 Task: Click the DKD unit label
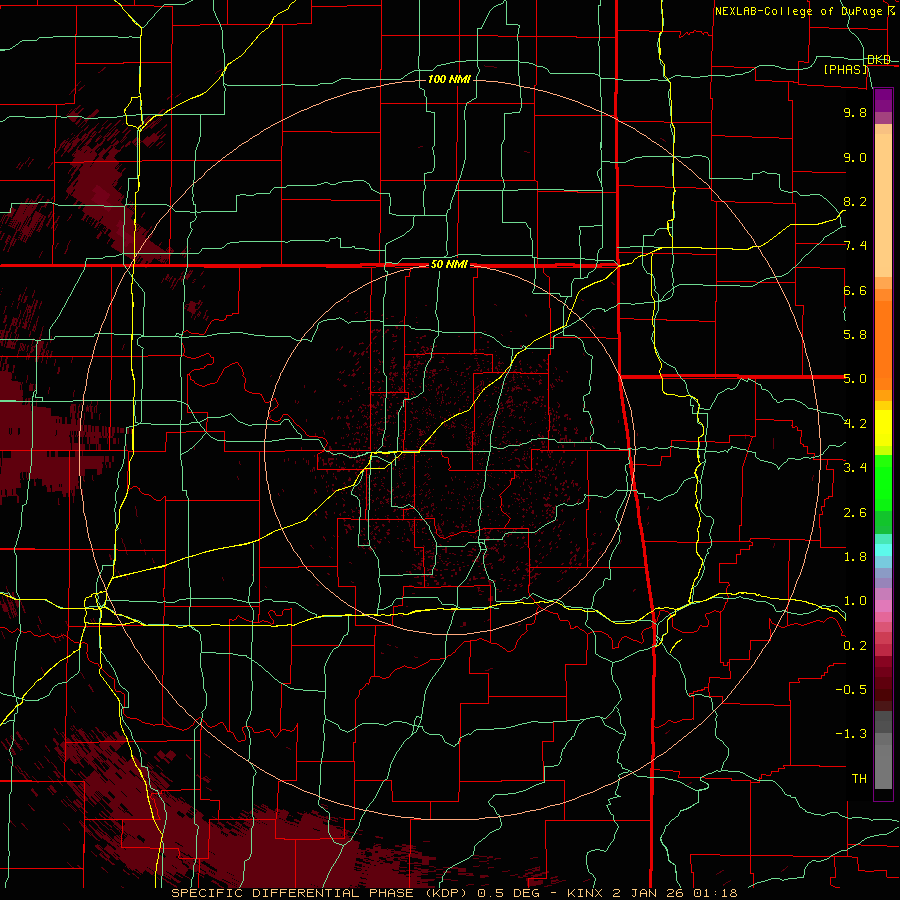coord(879,60)
